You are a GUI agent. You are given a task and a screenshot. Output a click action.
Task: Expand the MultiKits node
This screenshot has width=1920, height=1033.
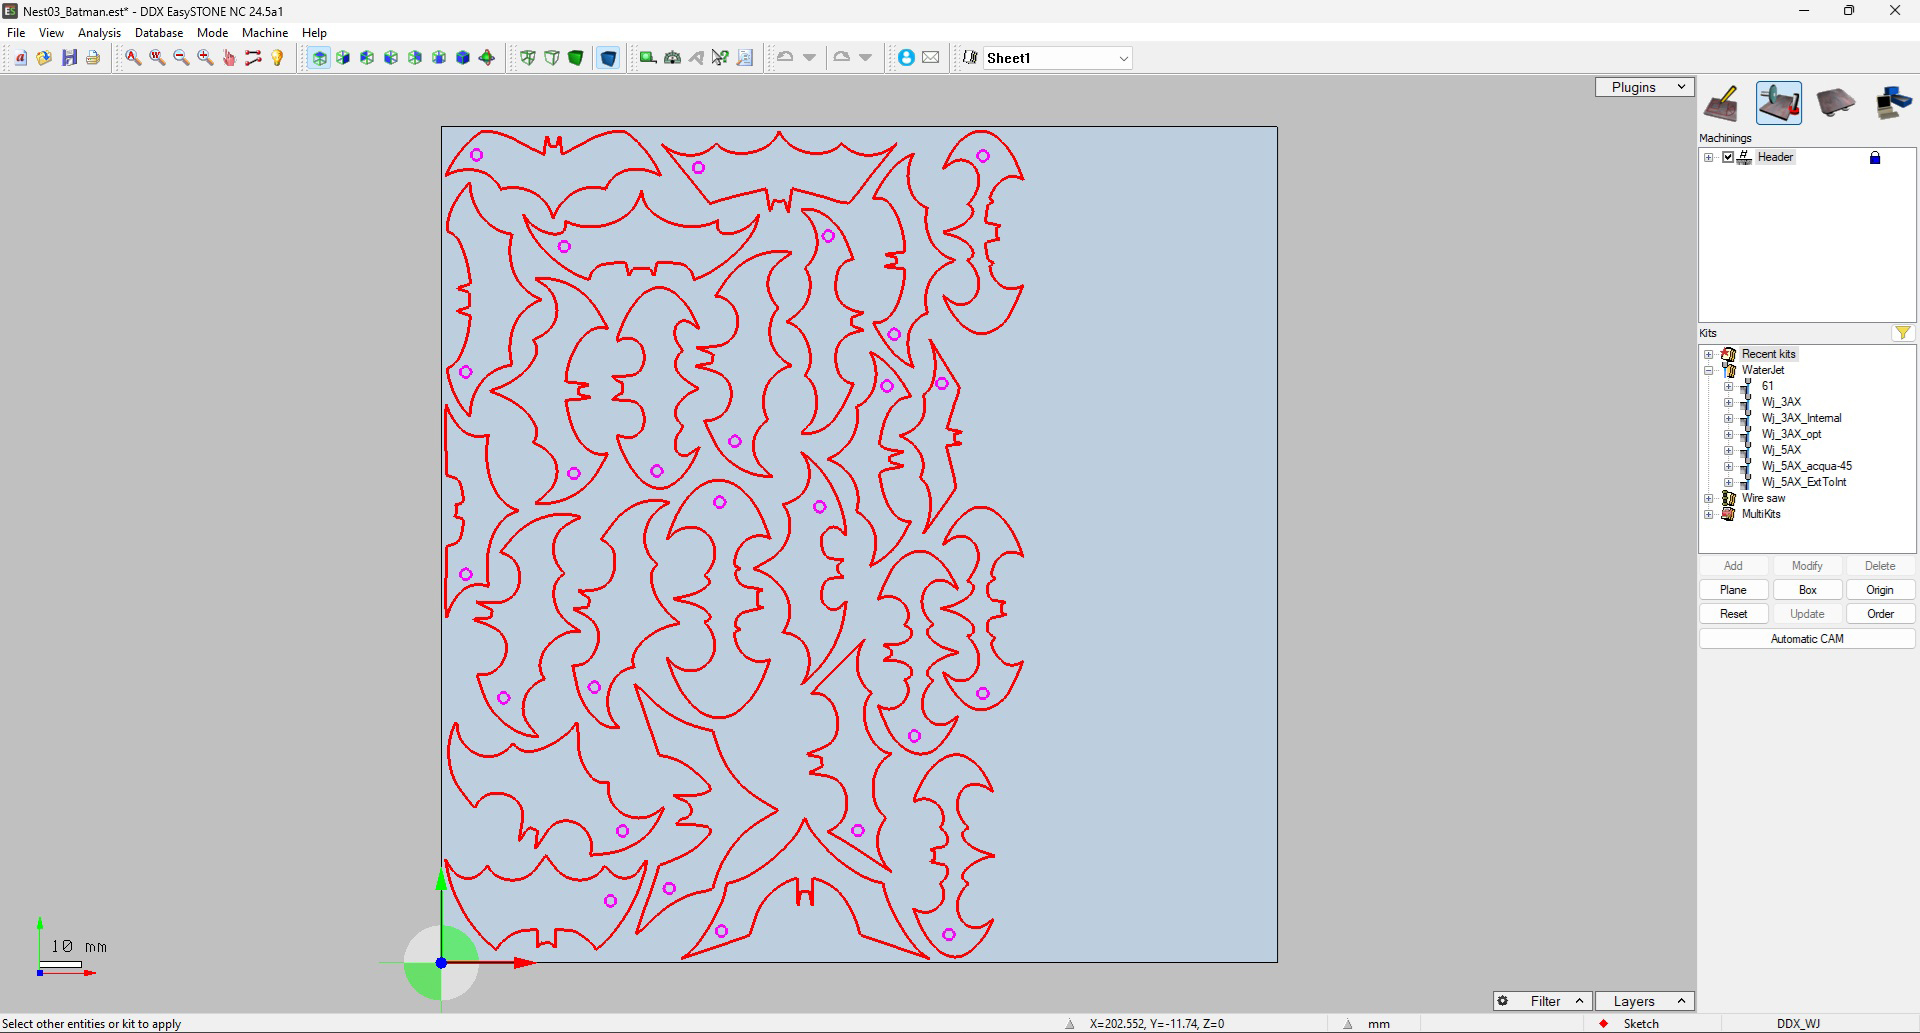[1709, 514]
